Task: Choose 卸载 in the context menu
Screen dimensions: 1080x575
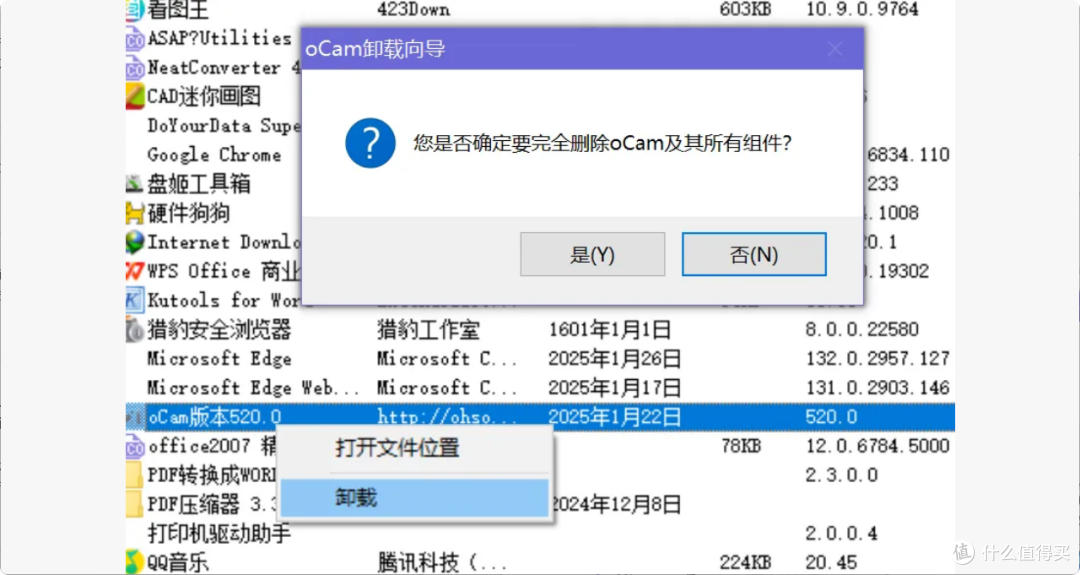Action: pyautogui.click(x=415, y=498)
